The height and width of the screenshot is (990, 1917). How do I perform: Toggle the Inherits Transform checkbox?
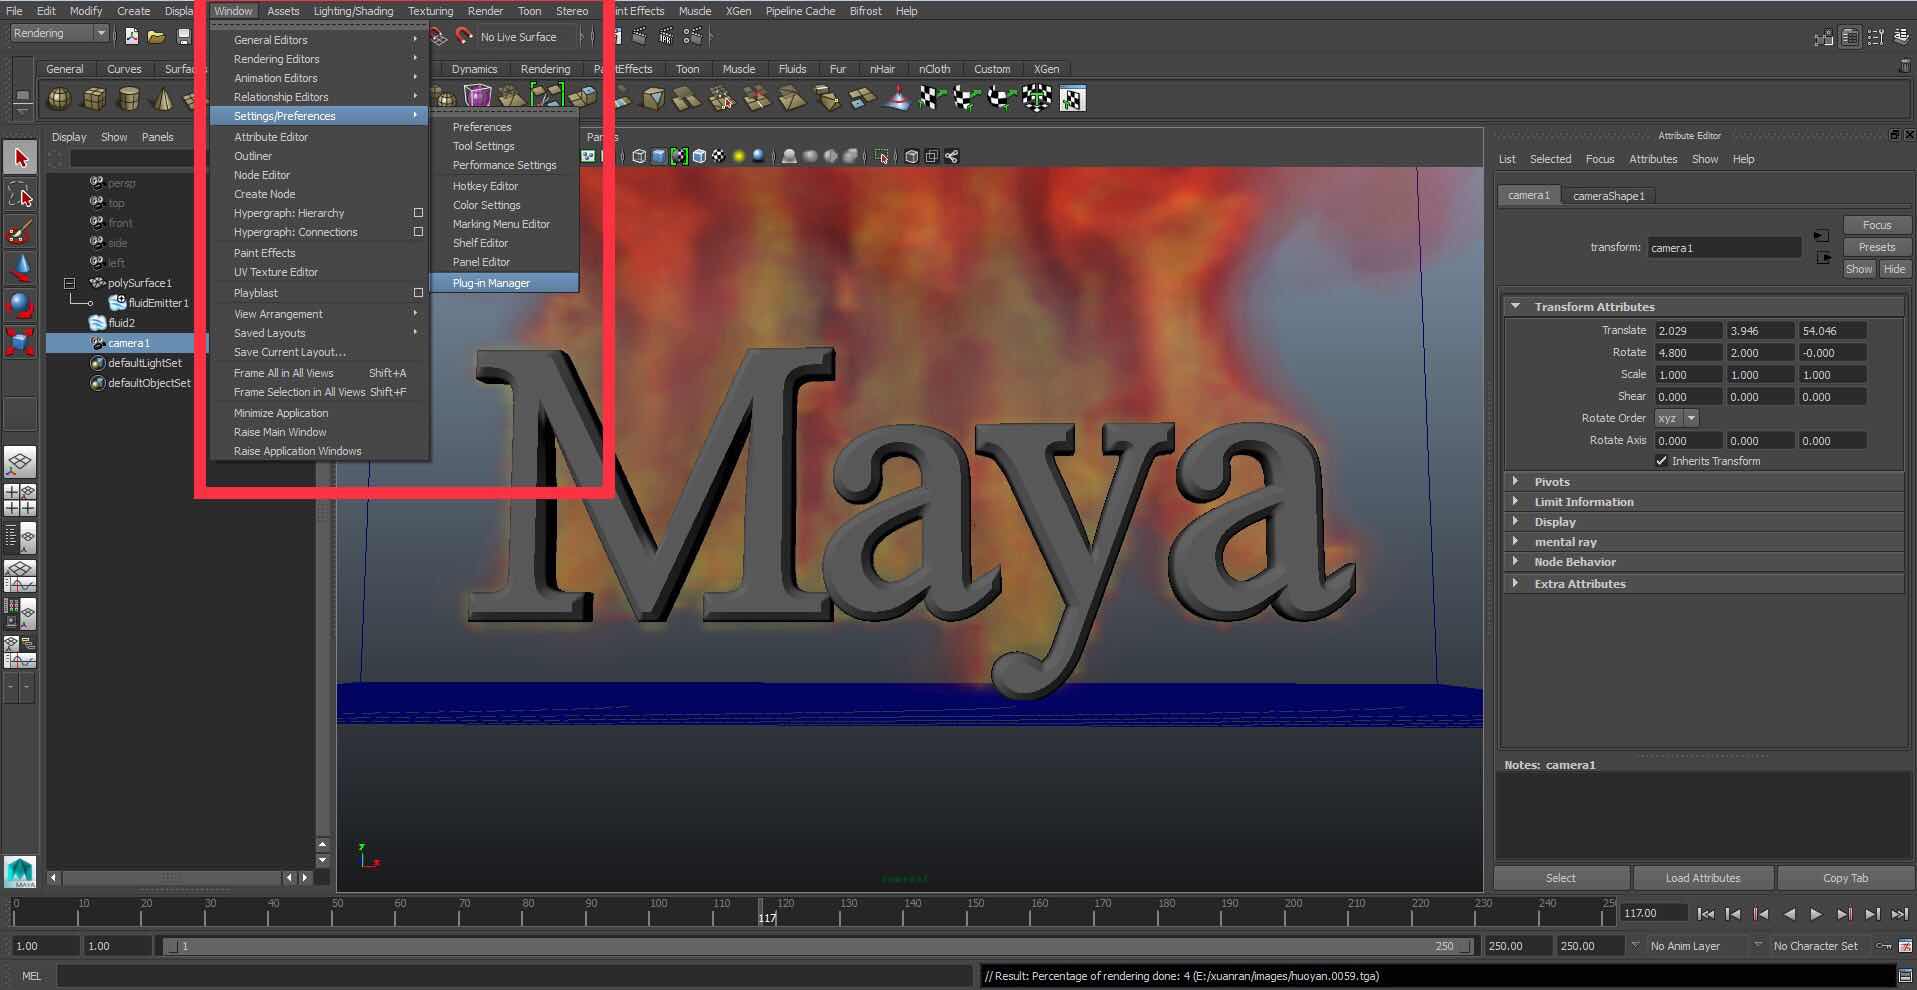tap(1661, 461)
